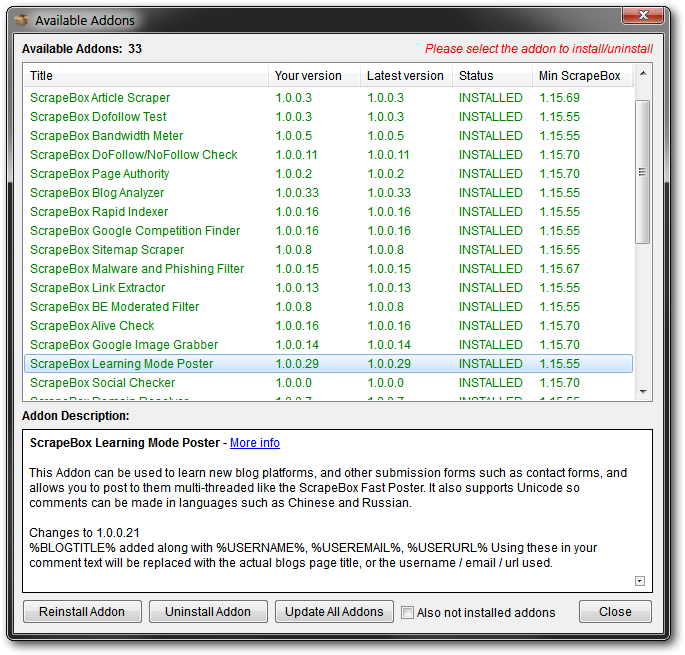
Task: Click the Reinstall Addon button
Action: 82,612
